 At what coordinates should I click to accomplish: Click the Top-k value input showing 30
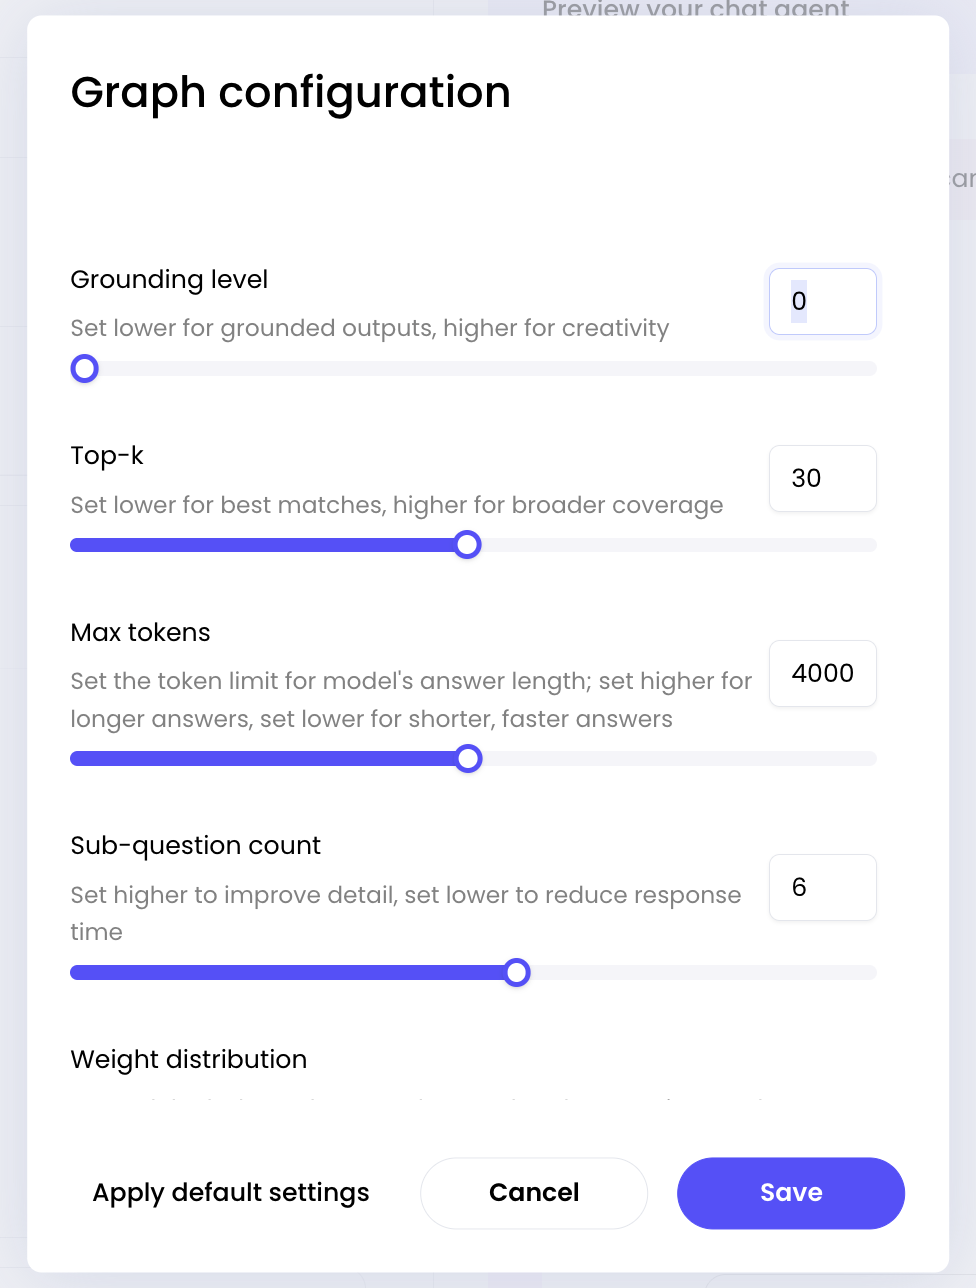[822, 478]
